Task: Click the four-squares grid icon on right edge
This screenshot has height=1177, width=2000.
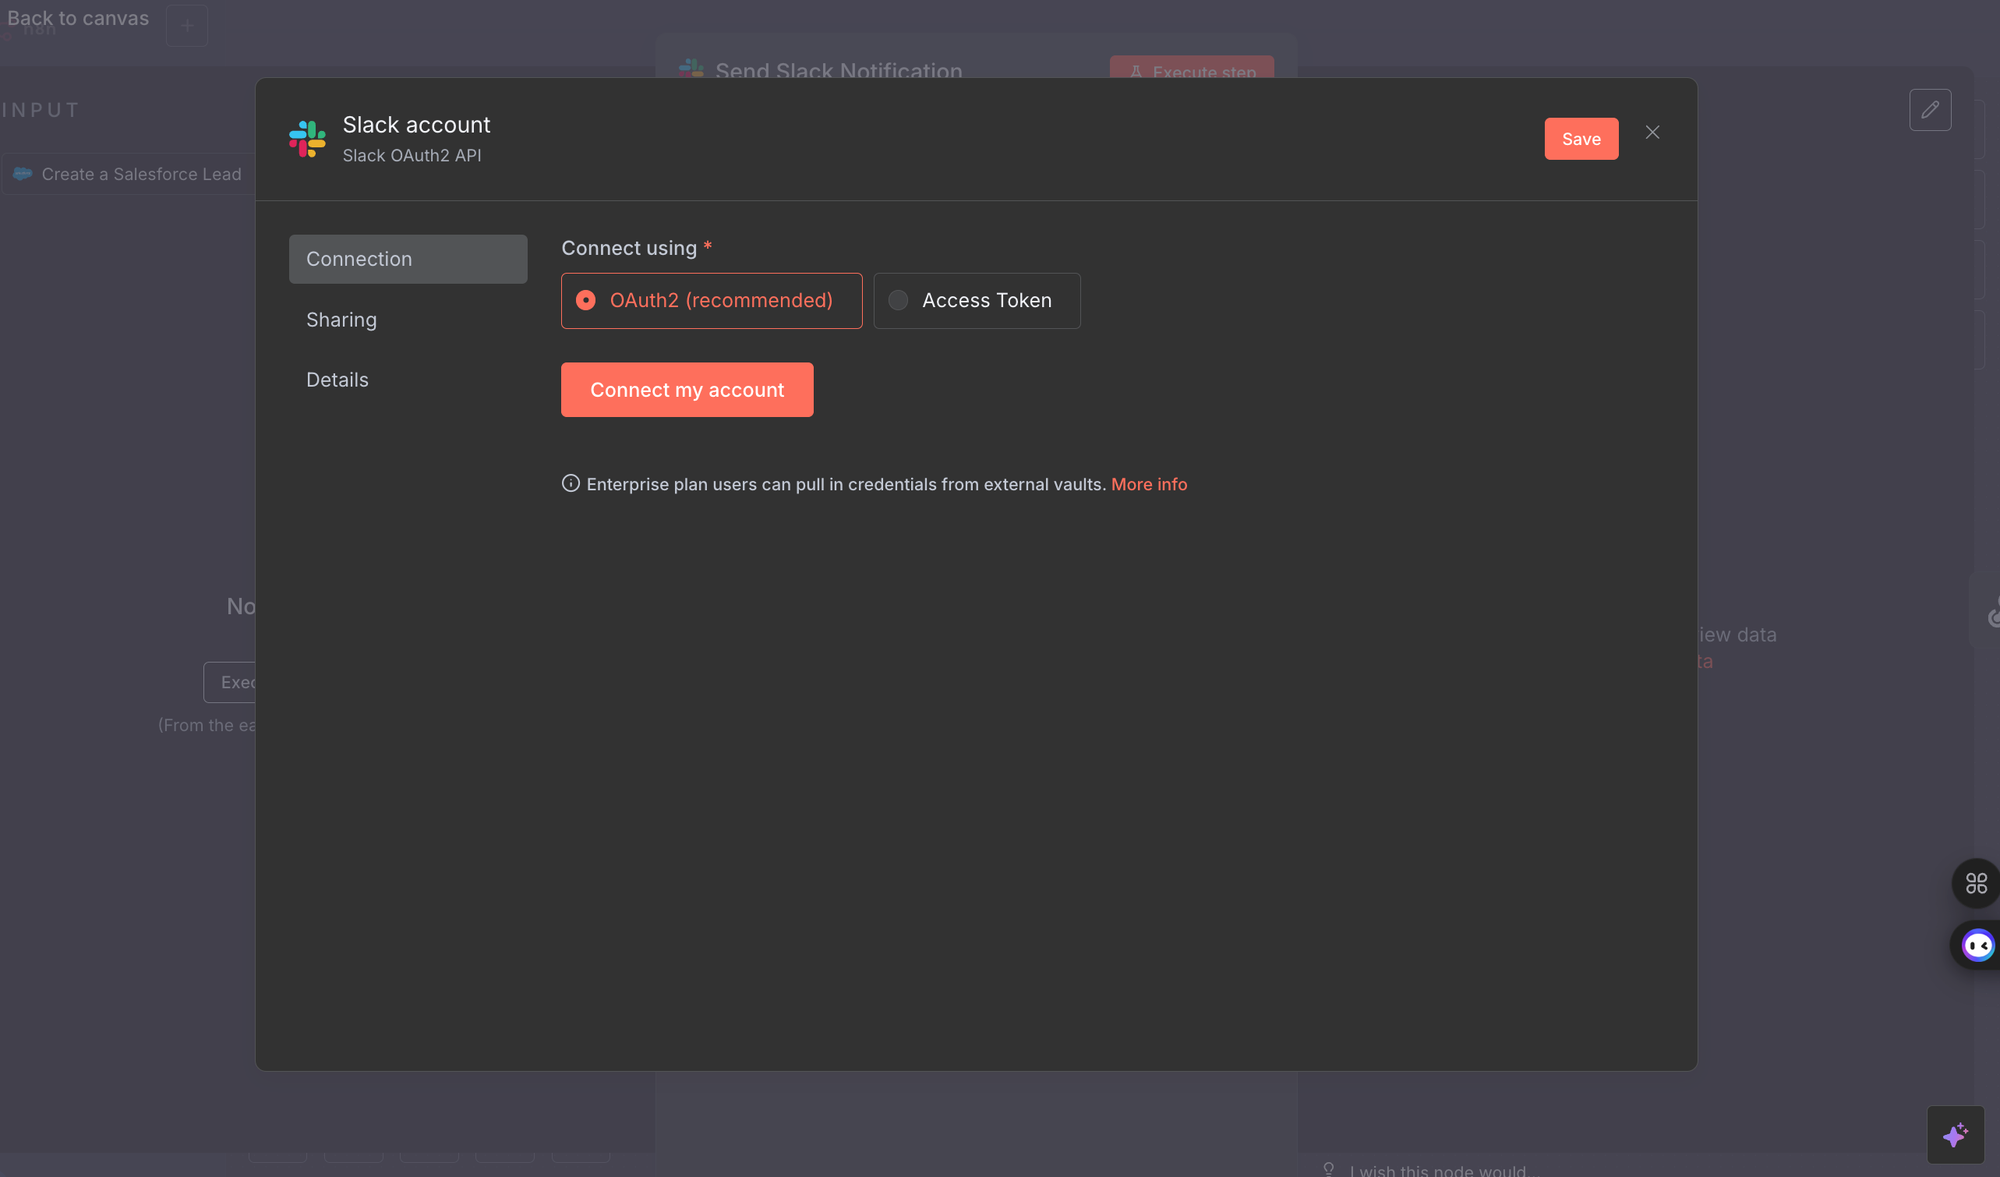Action: (x=1976, y=883)
